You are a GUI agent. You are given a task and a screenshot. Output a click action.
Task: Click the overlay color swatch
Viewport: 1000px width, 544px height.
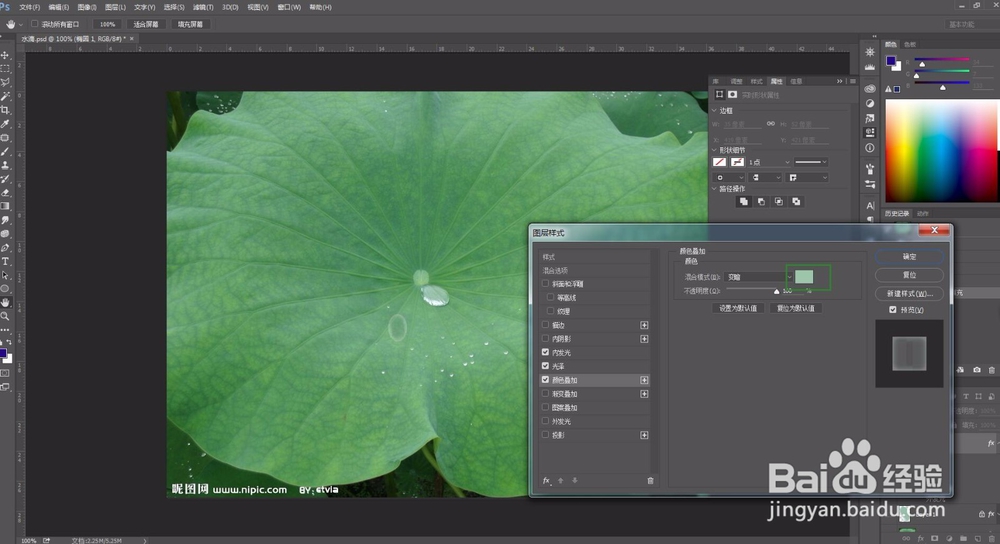[x=804, y=277]
